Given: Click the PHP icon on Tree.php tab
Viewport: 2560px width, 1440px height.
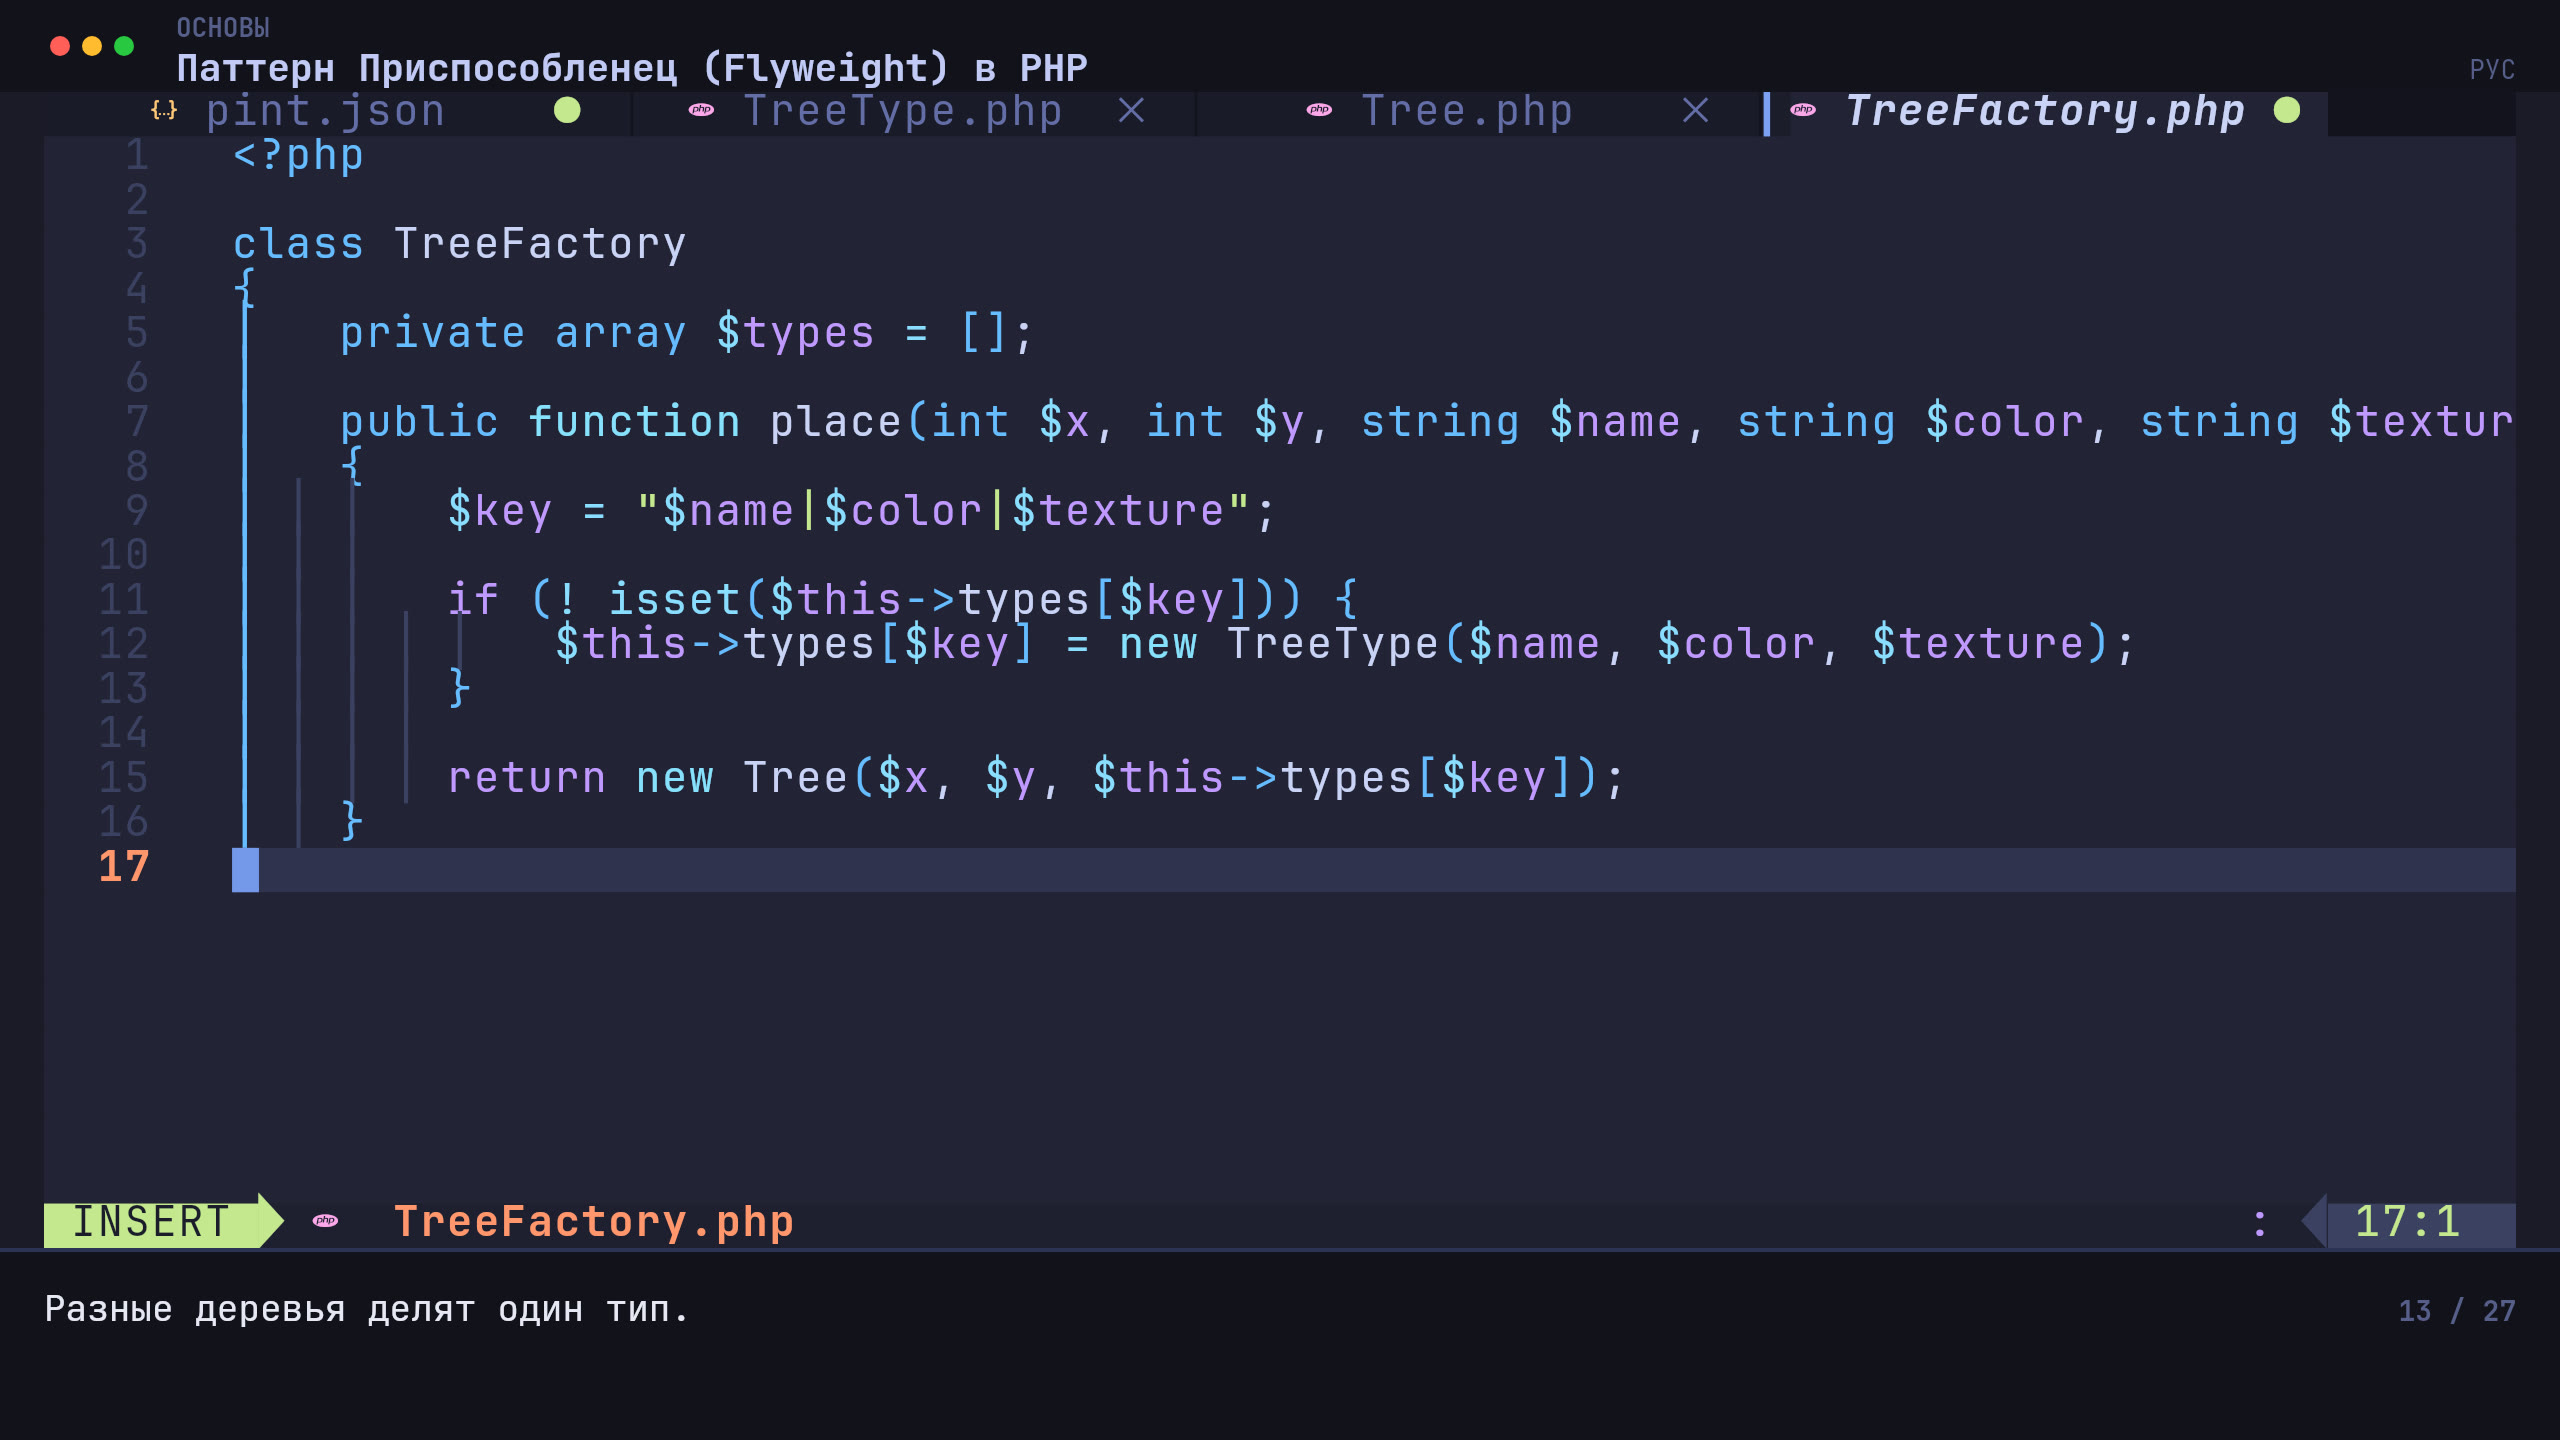Looking at the screenshot, I should pos(1319,110).
